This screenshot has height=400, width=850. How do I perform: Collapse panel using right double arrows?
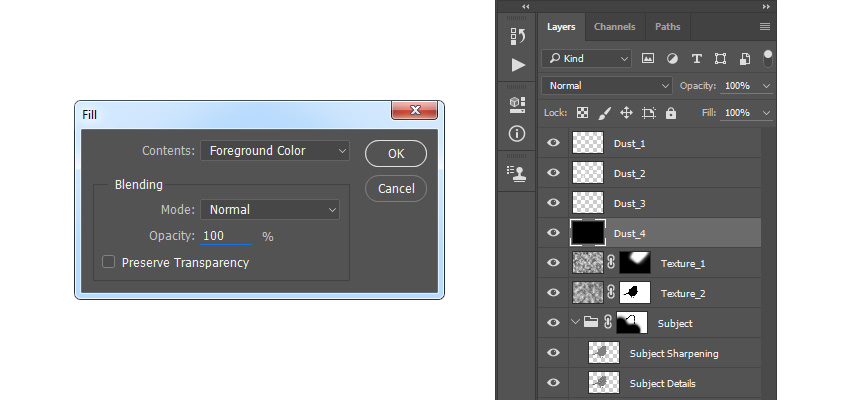766,7
